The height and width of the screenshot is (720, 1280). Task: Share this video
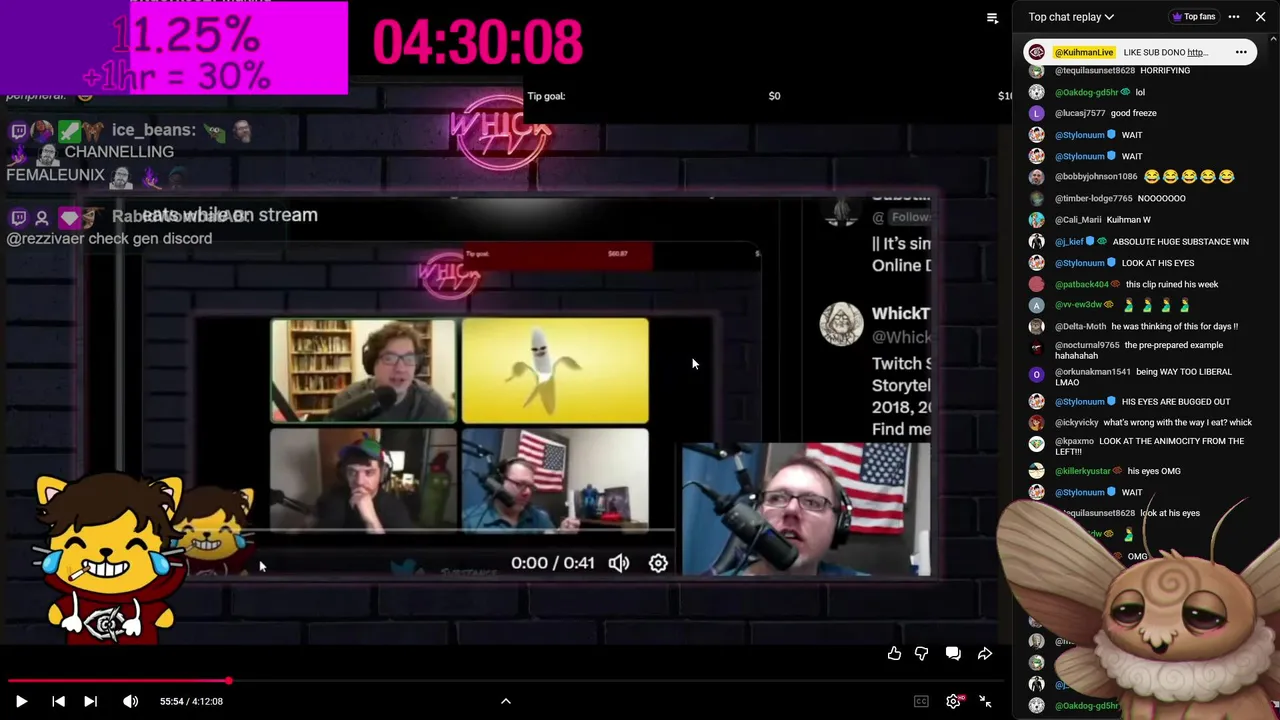click(x=985, y=653)
